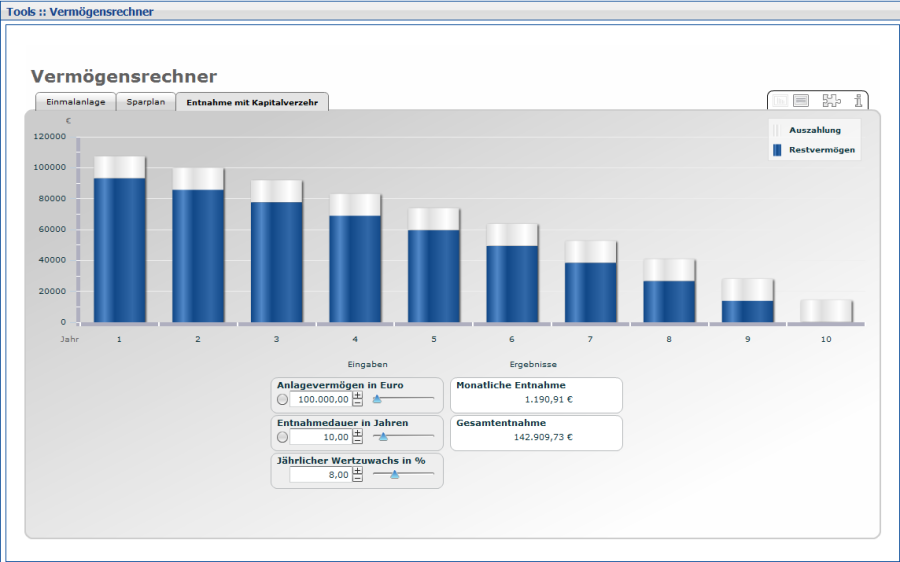Click the Auszahlung legend swatch
Screen dimensions: 900x562
pos(776,130)
